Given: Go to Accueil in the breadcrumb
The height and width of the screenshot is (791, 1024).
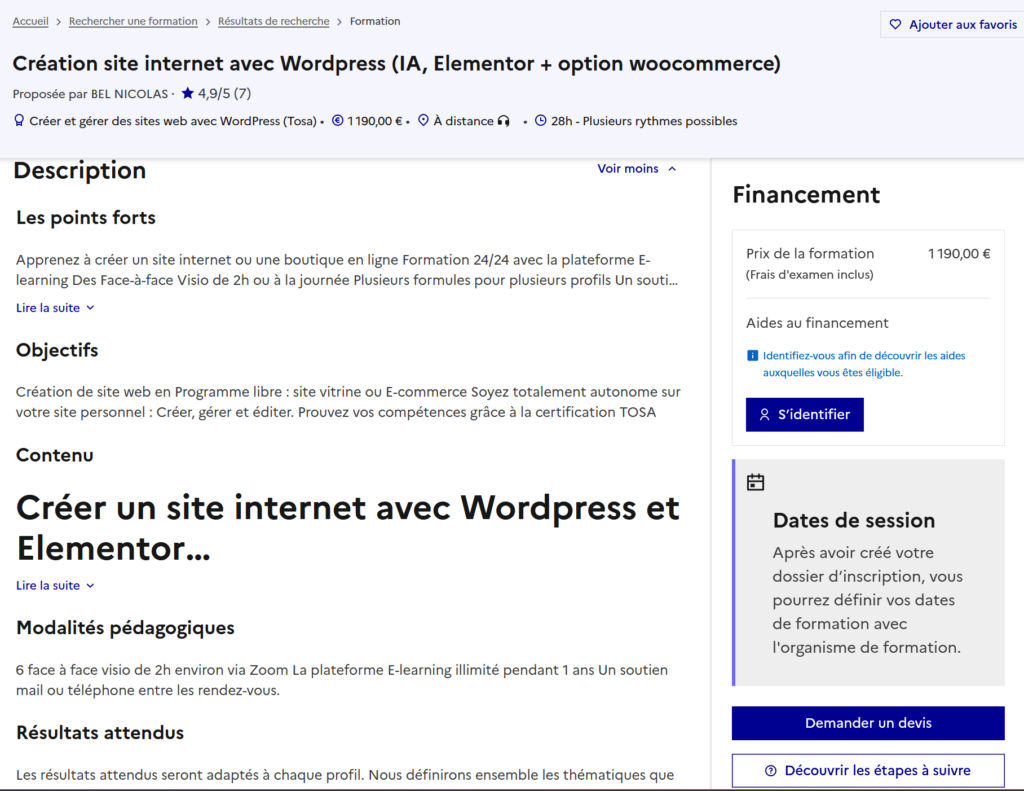Looking at the screenshot, I should (31, 22).
